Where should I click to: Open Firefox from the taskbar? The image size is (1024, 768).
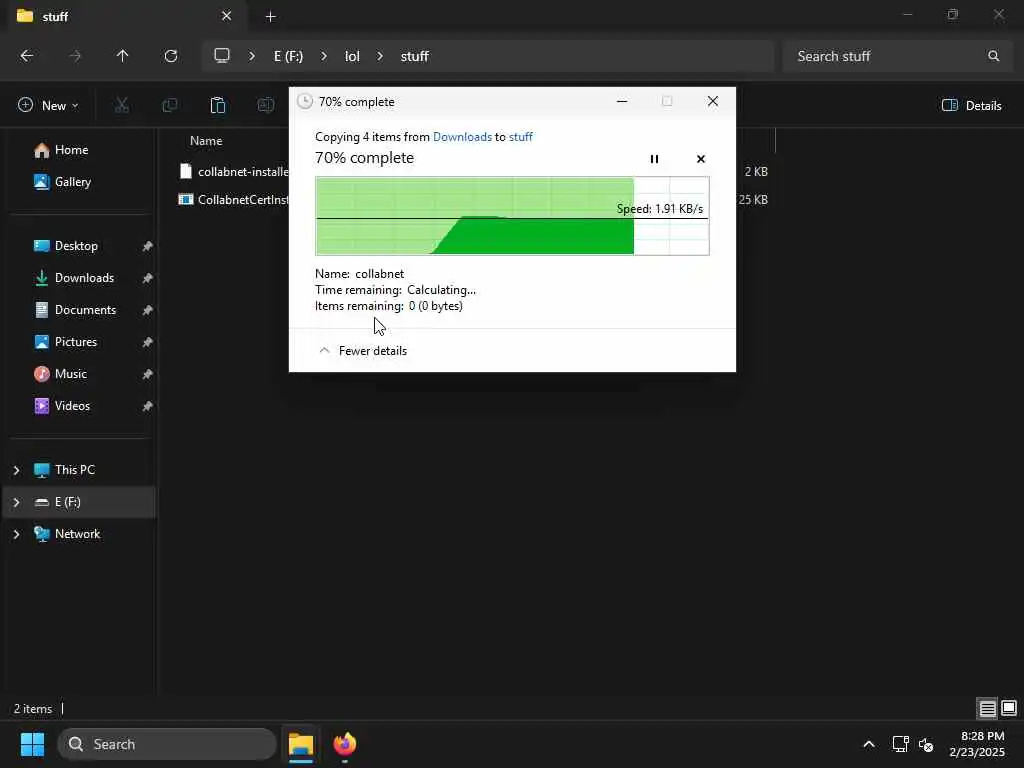coord(345,744)
